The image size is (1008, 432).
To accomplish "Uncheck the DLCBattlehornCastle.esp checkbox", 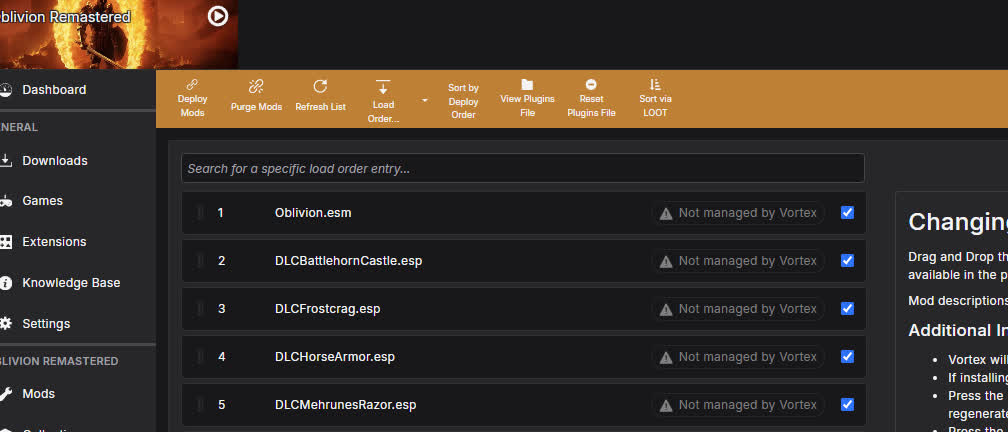I will pyautogui.click(x=847, y=261).
